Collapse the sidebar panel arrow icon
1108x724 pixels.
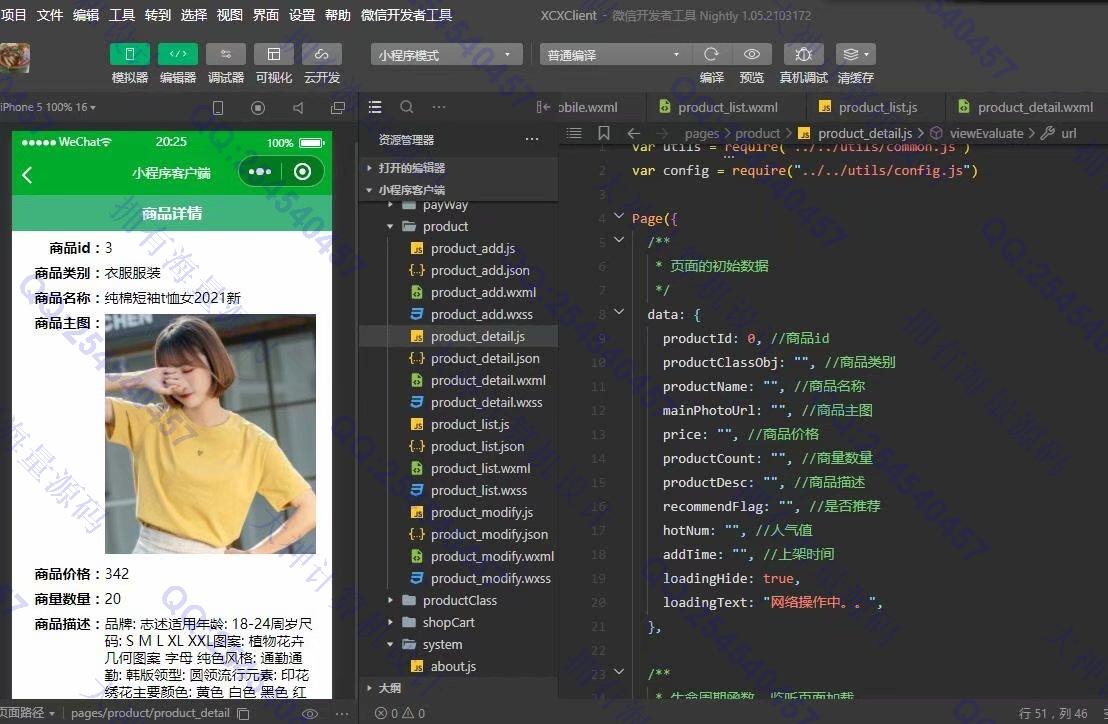click(x=543, y=107)
